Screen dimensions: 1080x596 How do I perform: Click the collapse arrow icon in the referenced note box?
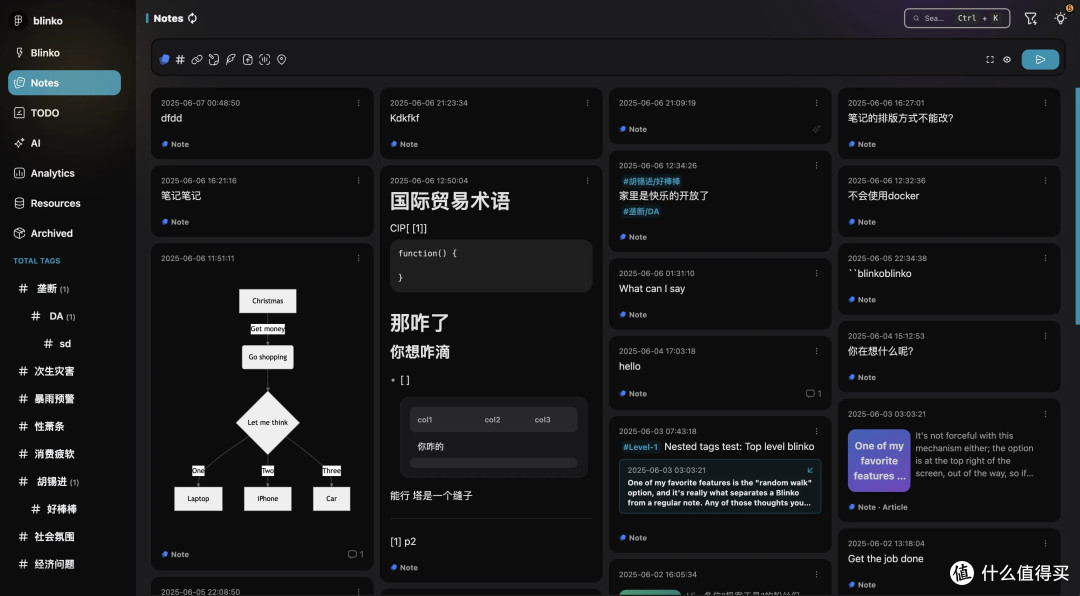click(810, 470)
